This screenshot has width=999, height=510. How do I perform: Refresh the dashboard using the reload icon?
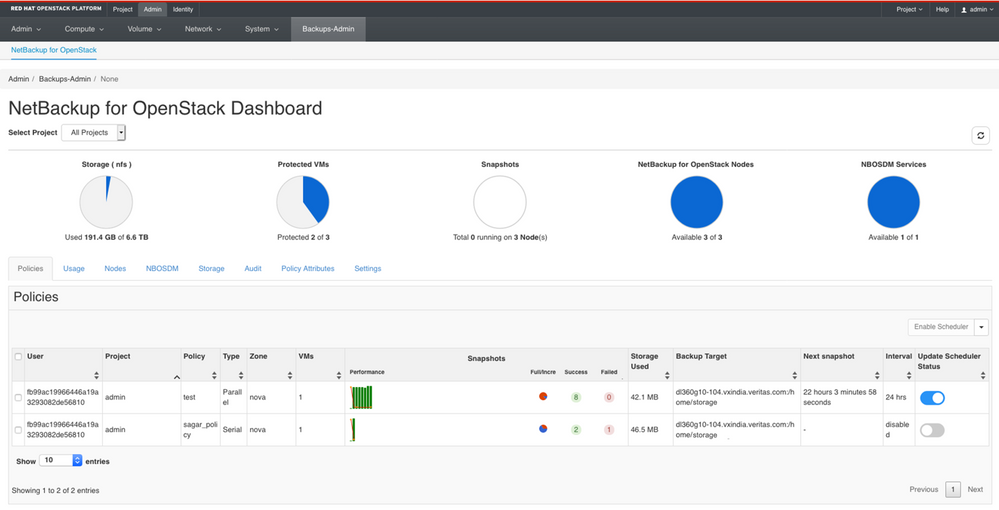click(x=981, y=135)
